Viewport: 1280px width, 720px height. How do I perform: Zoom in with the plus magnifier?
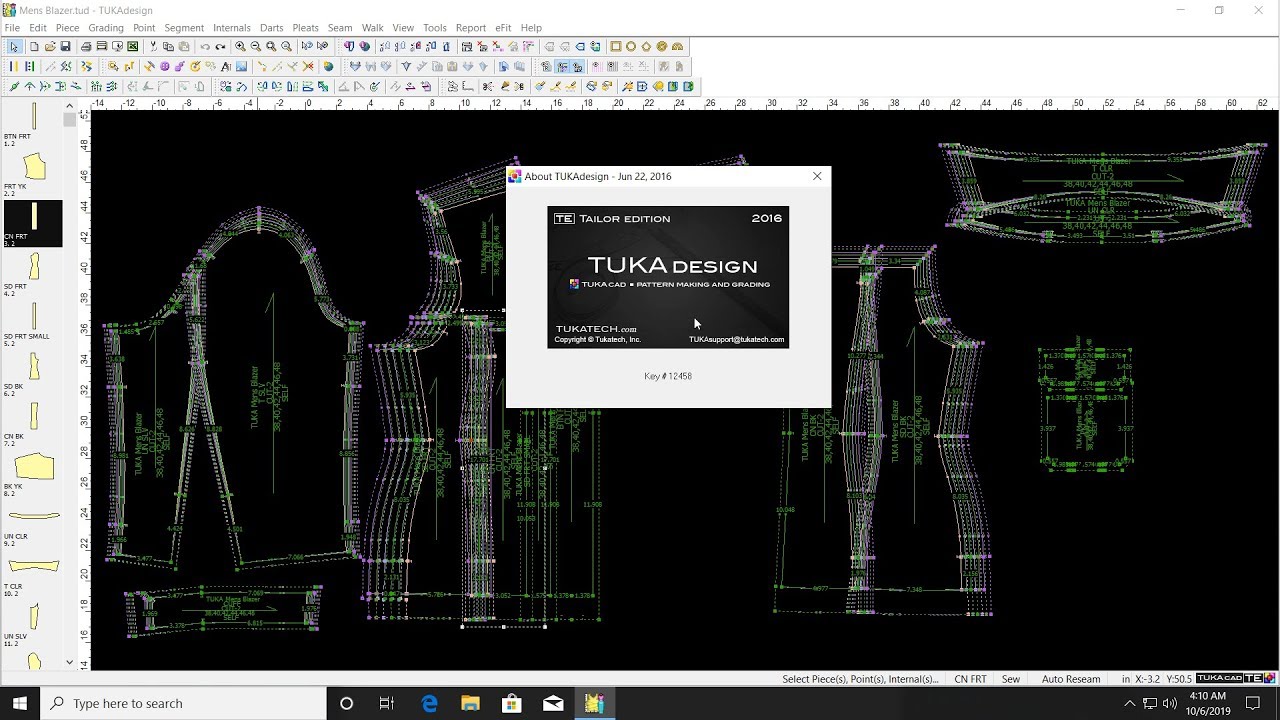[x=240, y=46]
